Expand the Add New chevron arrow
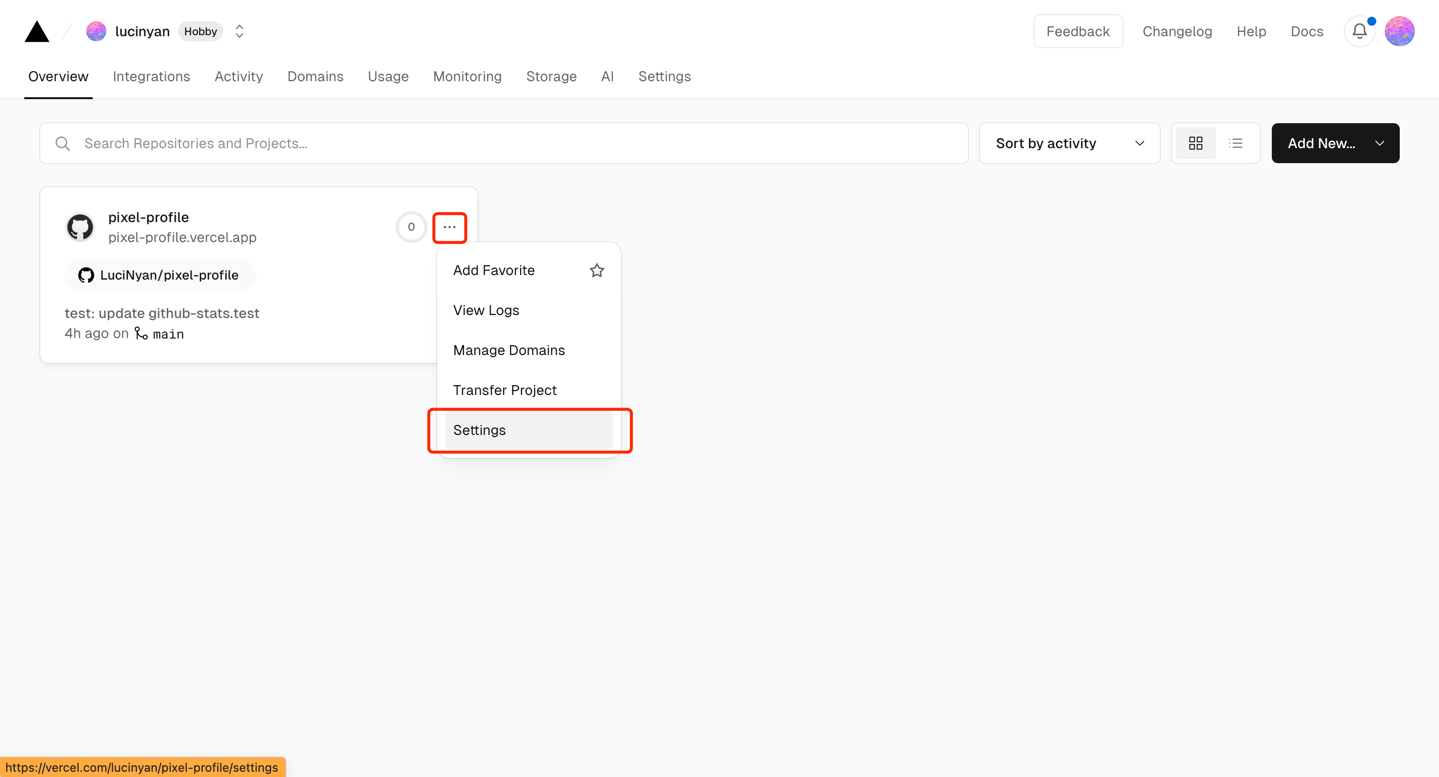The image size is (1439, 777). (x=1380, y=143)
